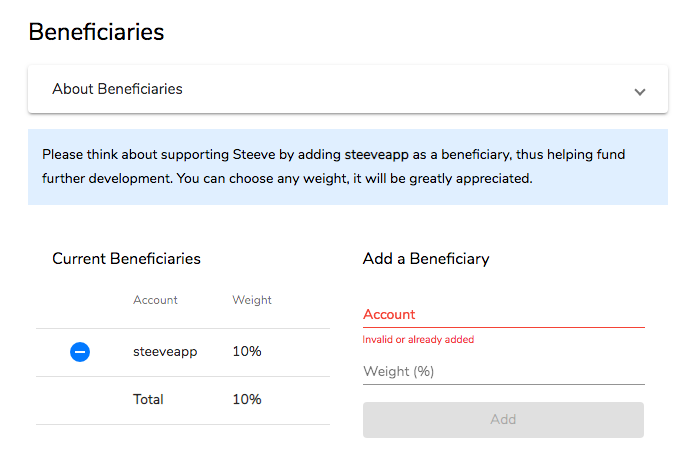Select the Weight column header
Viewport: 690px width, 476px height.
click(x=252, y=300)
